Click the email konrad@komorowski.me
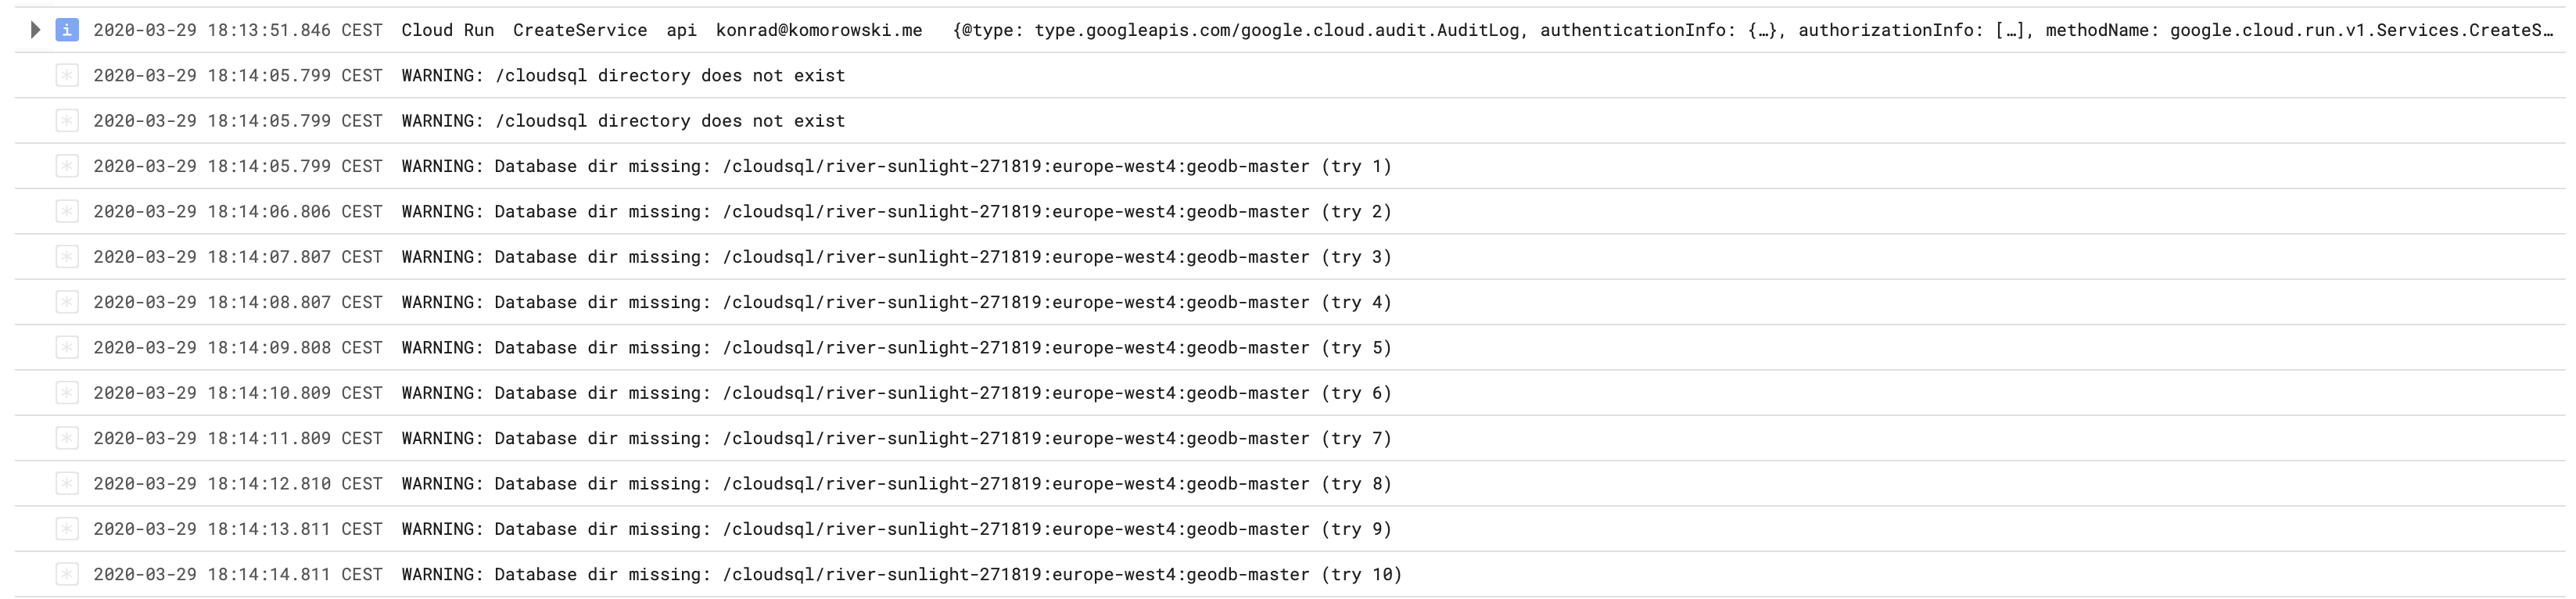 tap(819, 30)
